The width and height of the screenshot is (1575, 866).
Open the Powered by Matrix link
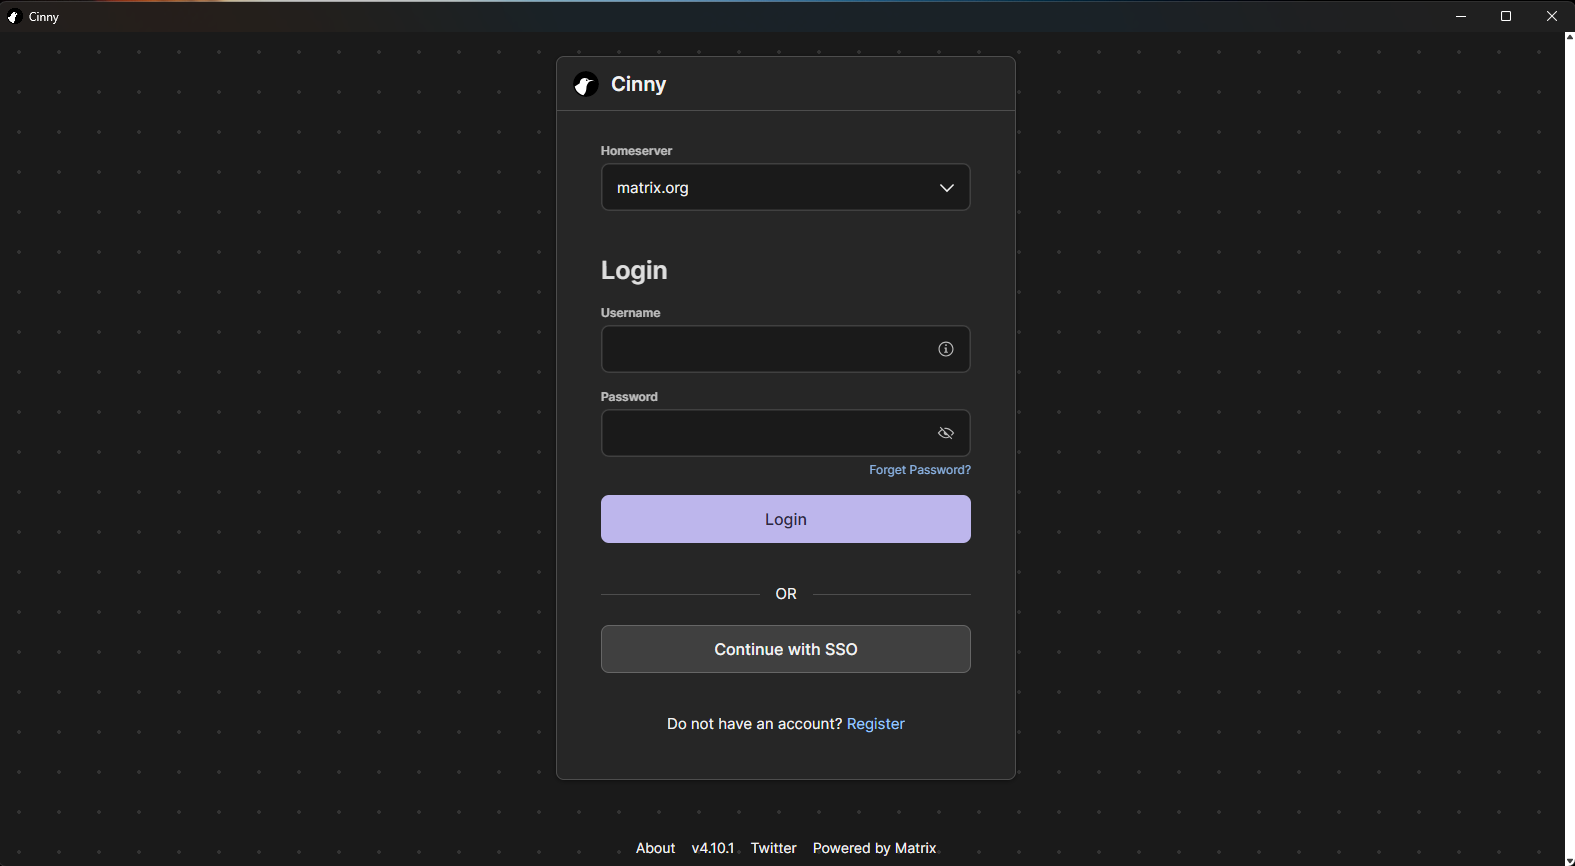coord(875,848)
